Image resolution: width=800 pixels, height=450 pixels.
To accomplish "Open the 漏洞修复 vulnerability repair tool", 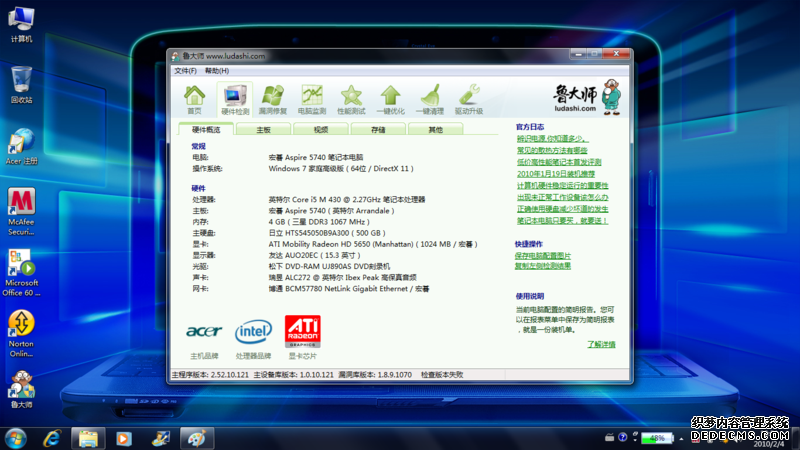I will pos(273,99).
